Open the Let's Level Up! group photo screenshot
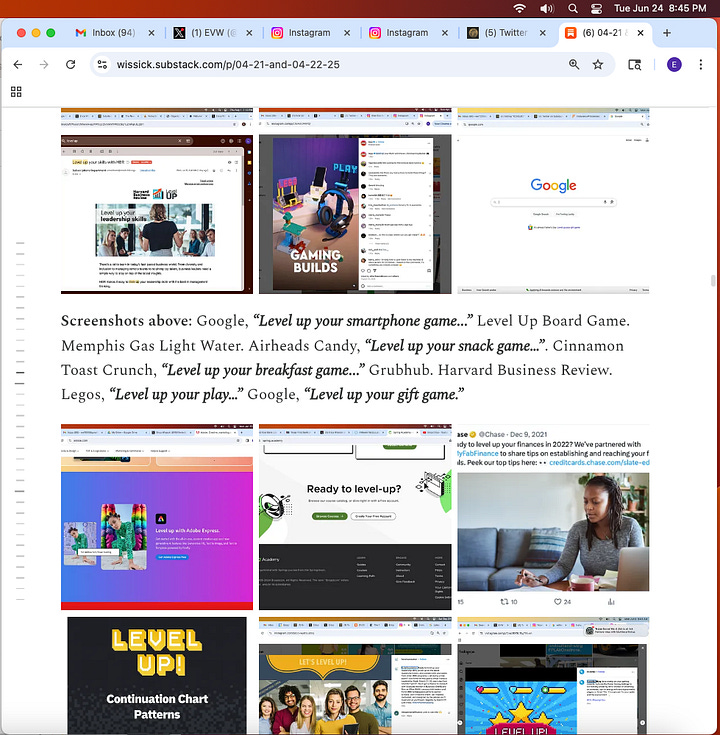 click(x=355, y=675)
